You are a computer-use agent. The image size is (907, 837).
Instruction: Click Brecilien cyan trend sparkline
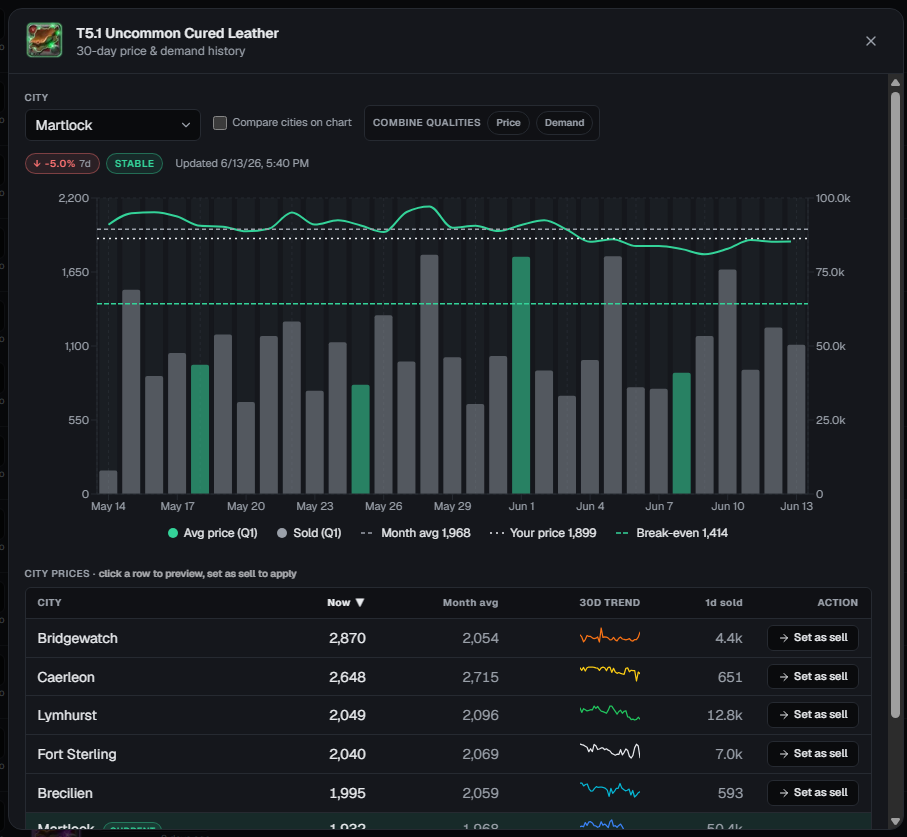[x=610, y=790]
